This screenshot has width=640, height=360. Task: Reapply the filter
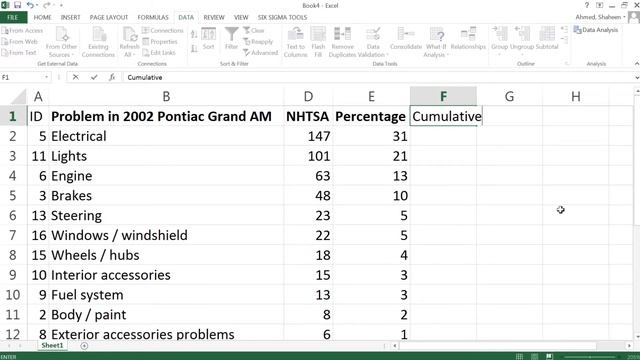tap(258, 42)
